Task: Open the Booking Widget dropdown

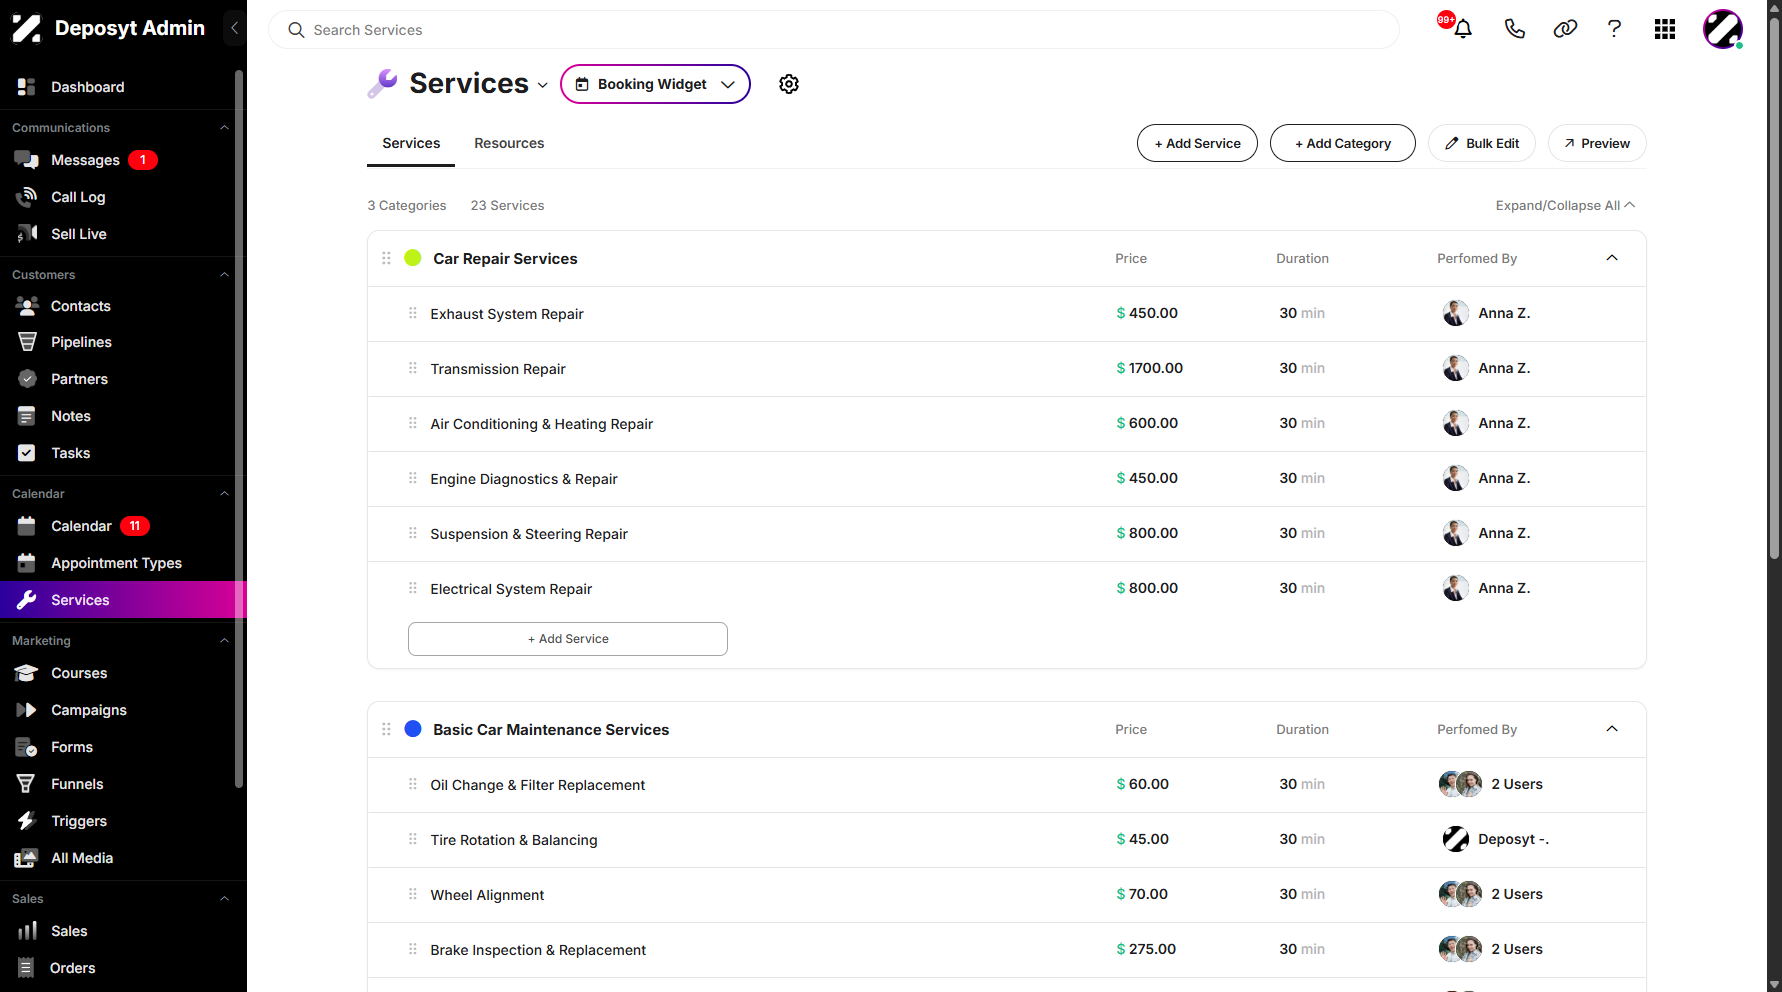Action: click(x=655, y=84)
